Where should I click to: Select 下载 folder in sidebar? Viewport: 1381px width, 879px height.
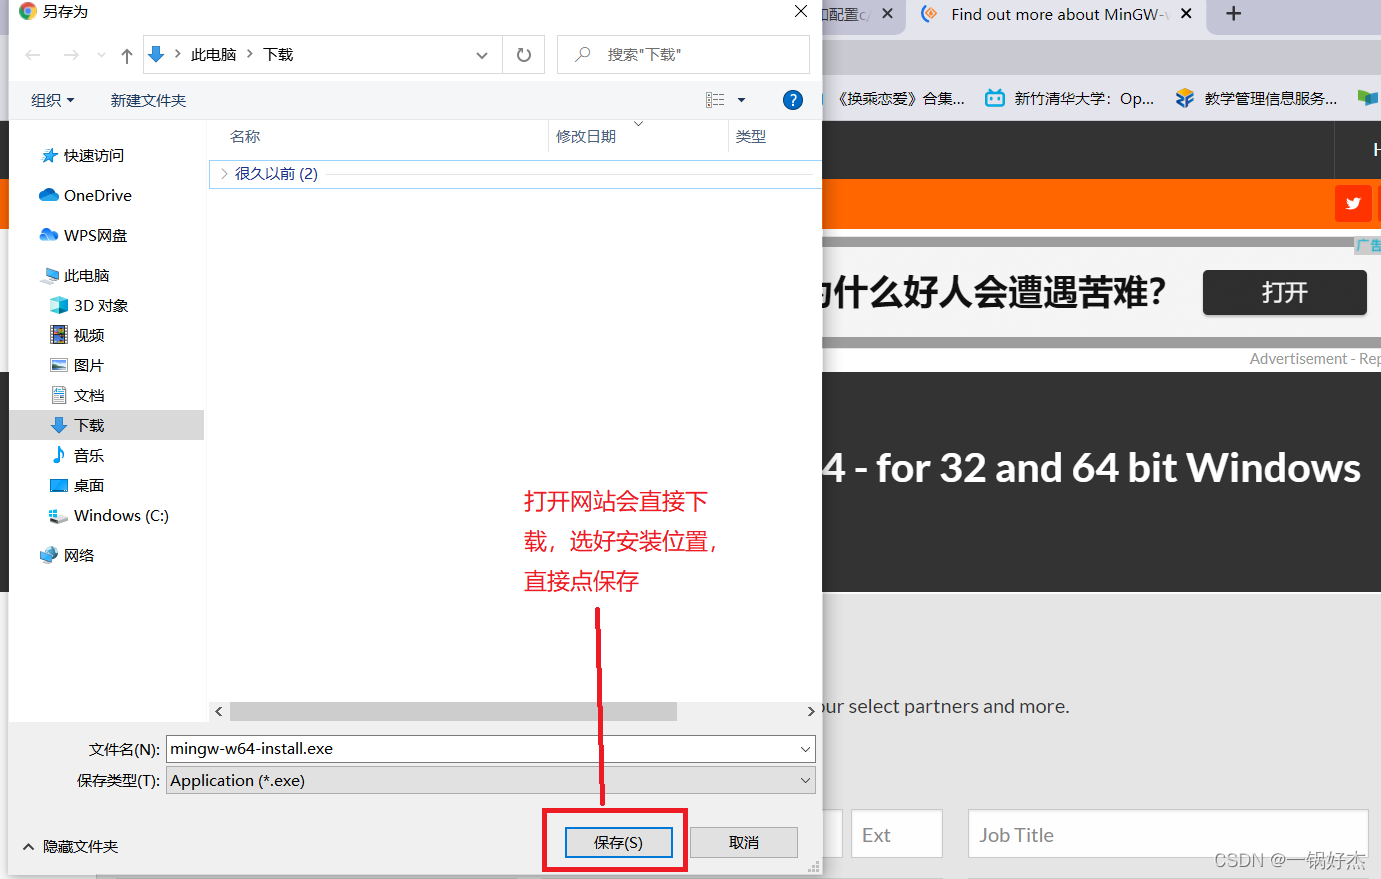pyautogui.click(x=106, y=425)
